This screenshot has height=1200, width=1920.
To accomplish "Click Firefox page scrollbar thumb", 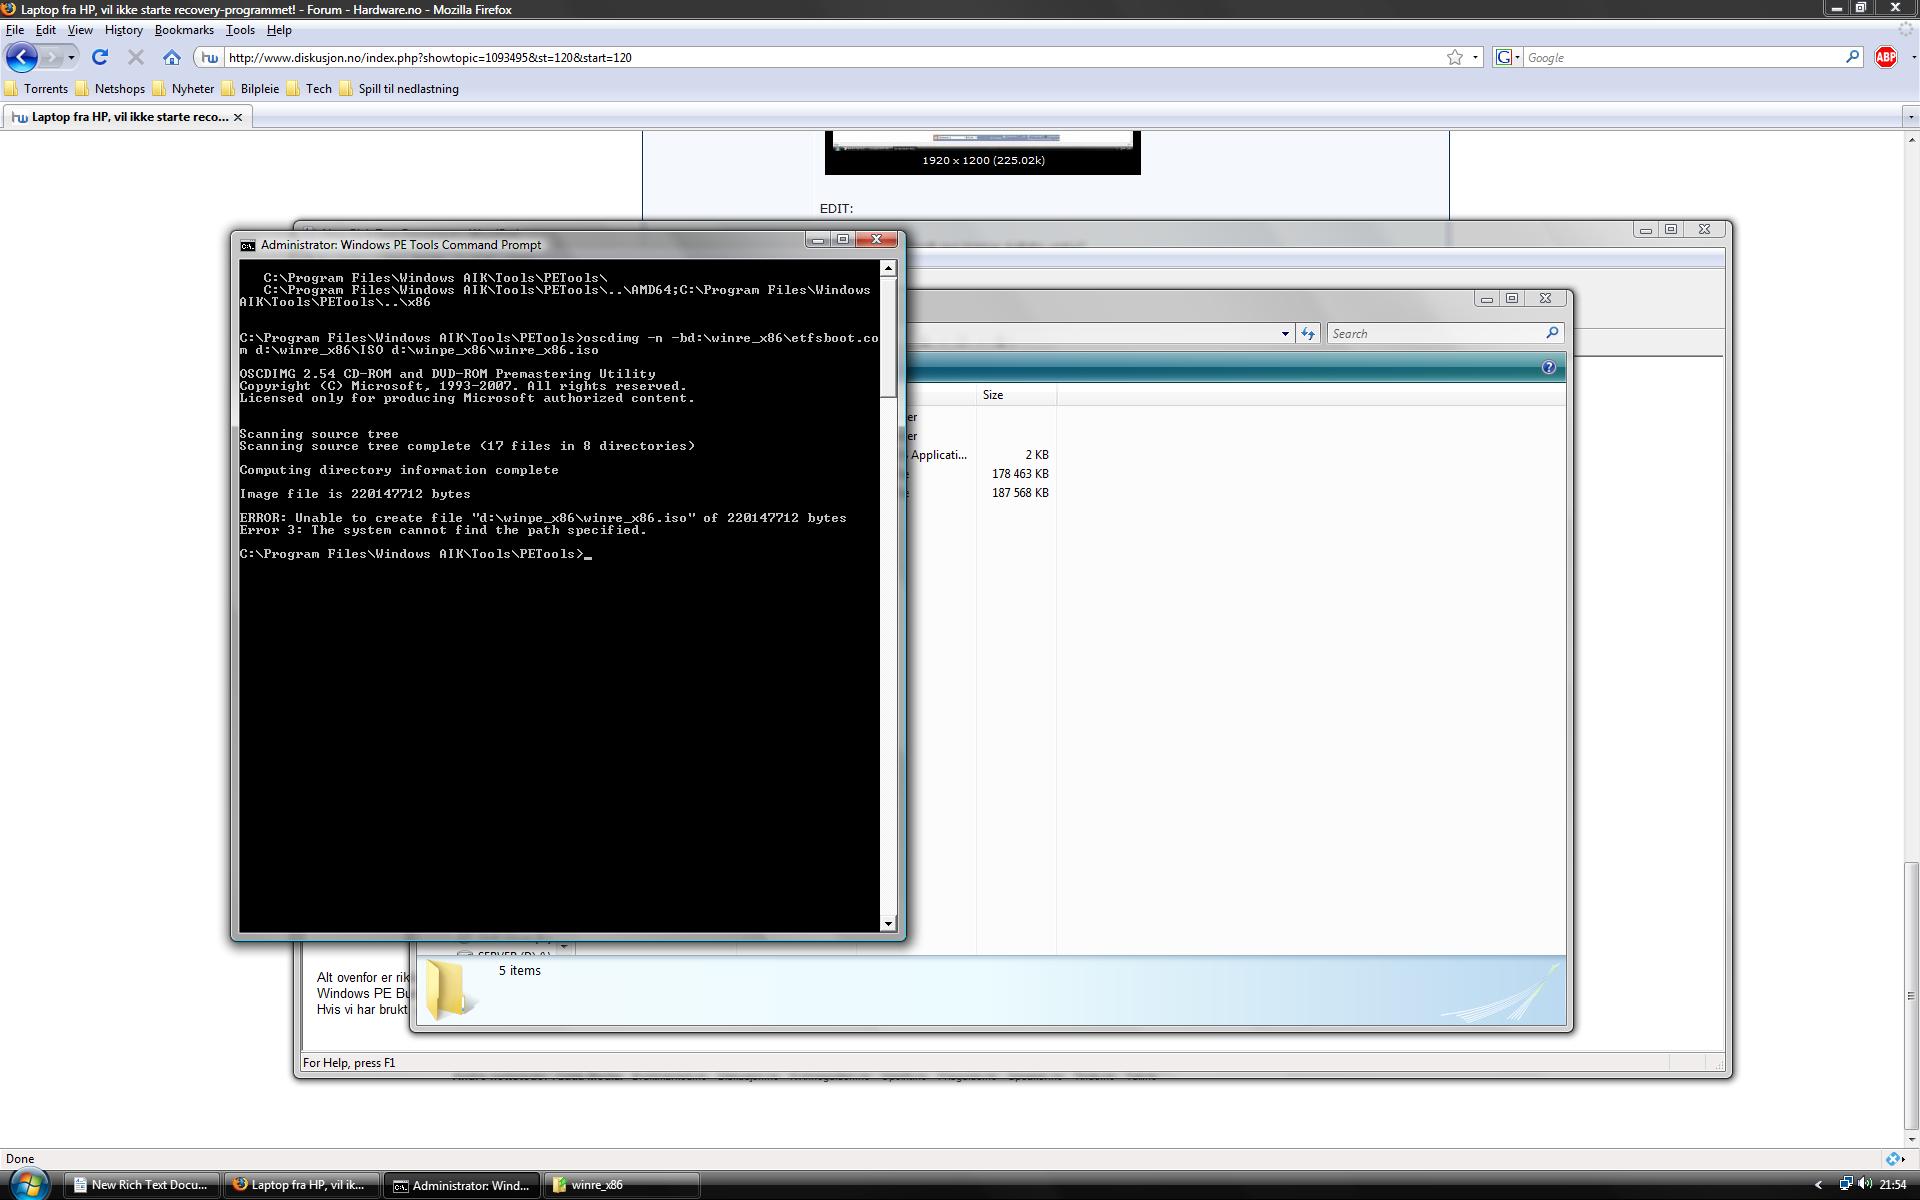I will click(x=1911, y=995).
